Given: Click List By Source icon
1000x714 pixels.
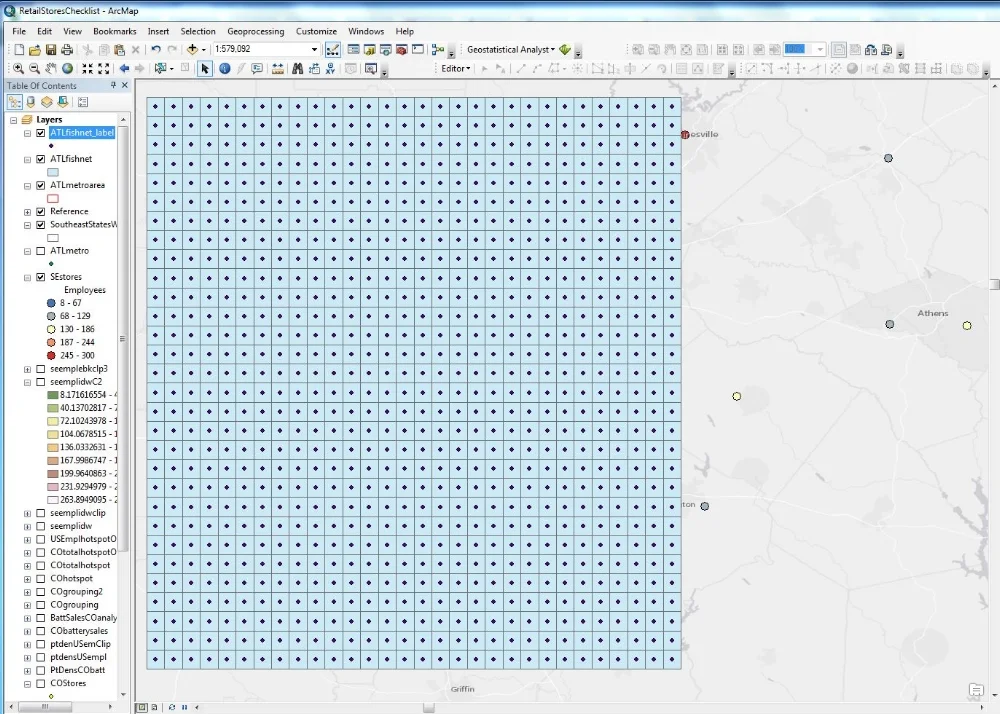Looking at the screenshot, I should point(31,102).
